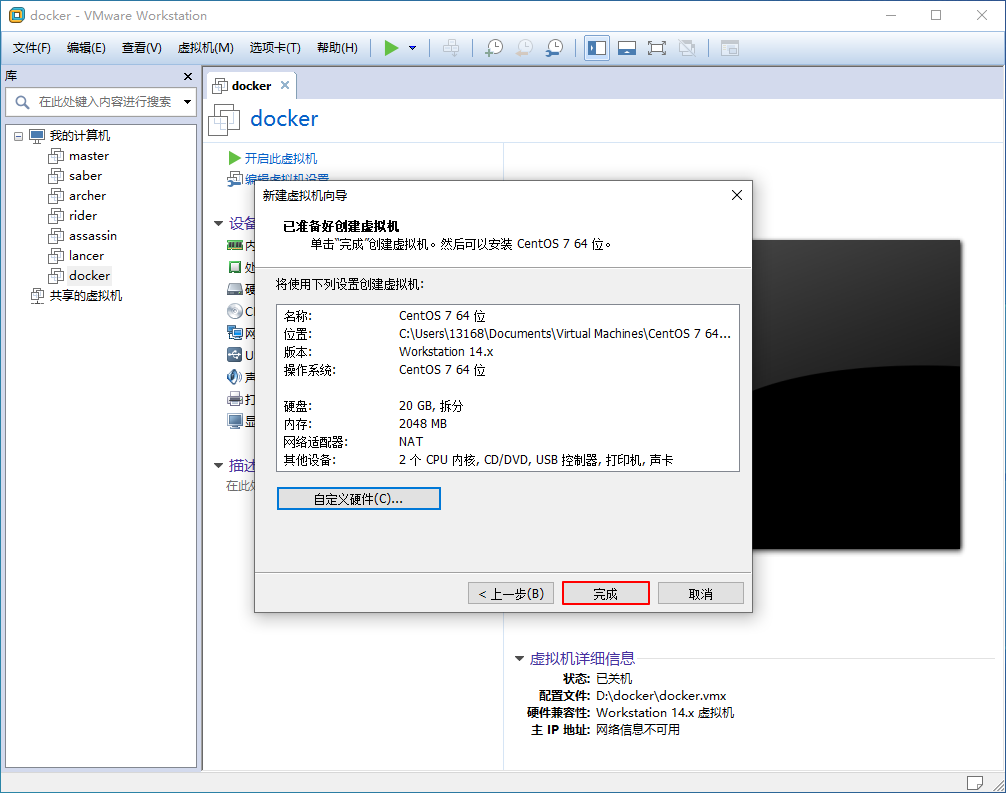The width and height of the screenshot is (1006, 793).
Task: Click the magnifier icon in the search box
Action: (x=22, y=101)
